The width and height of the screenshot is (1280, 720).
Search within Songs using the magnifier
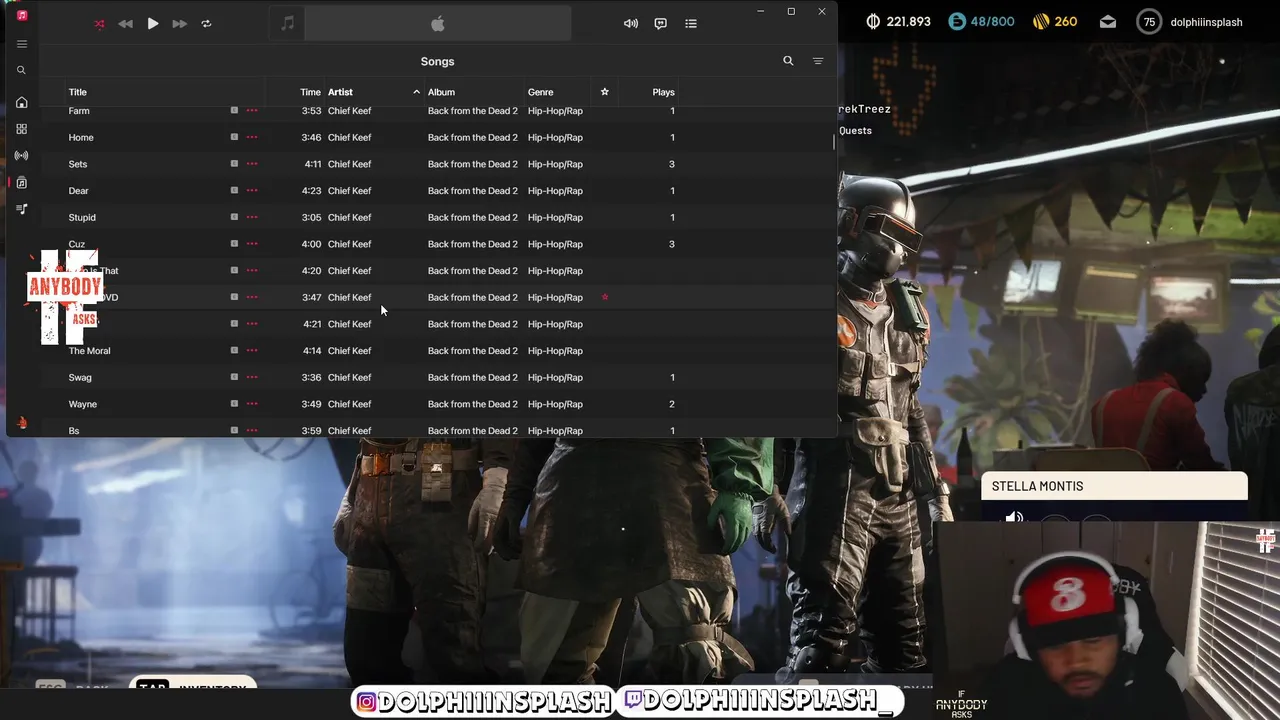coord(788,61)
